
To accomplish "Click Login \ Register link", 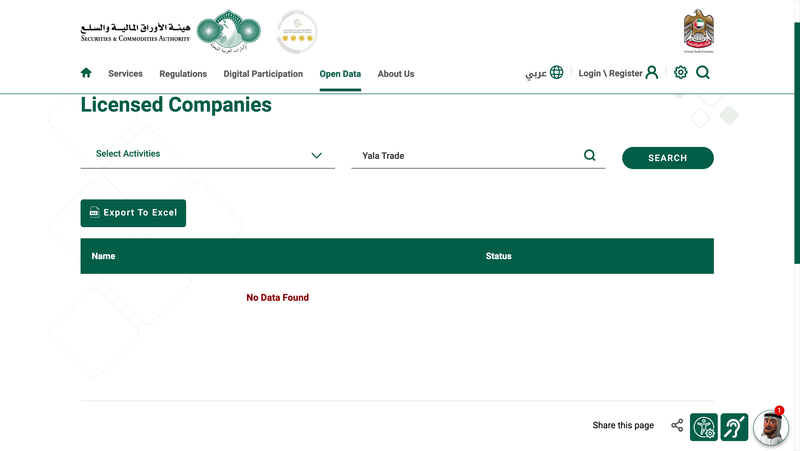I will 610,73.
